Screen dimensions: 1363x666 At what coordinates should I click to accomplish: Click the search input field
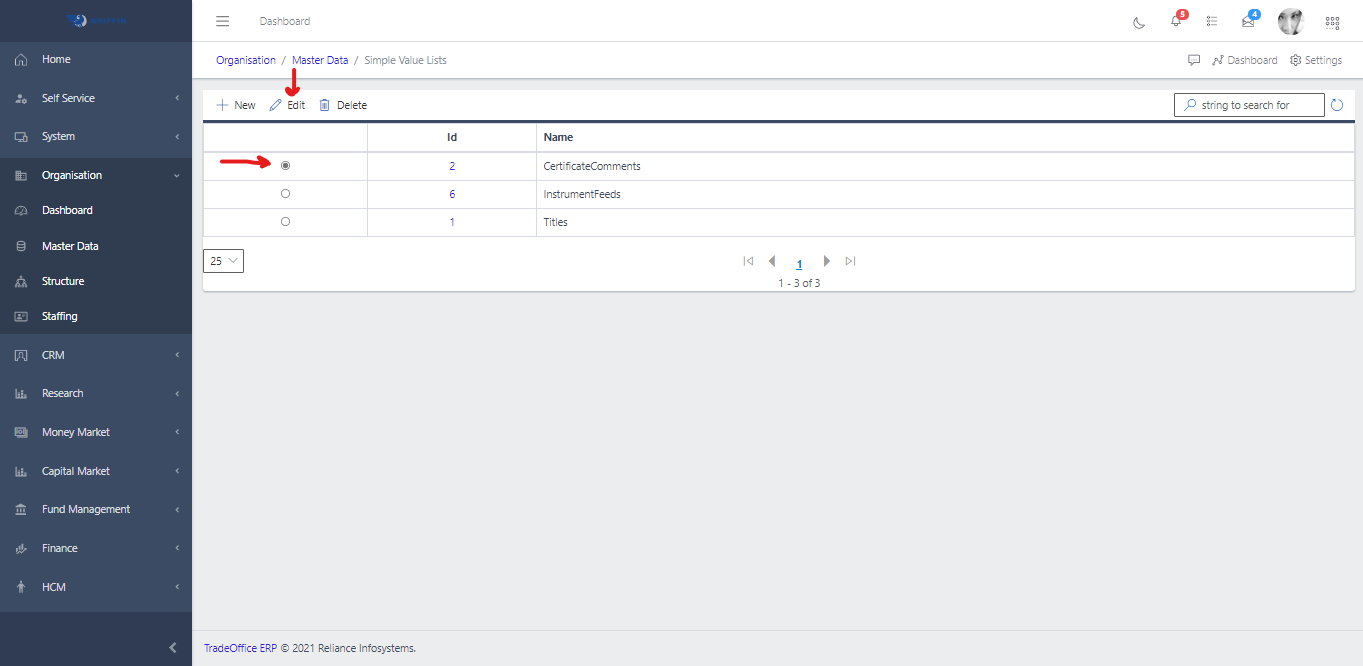1257,105
